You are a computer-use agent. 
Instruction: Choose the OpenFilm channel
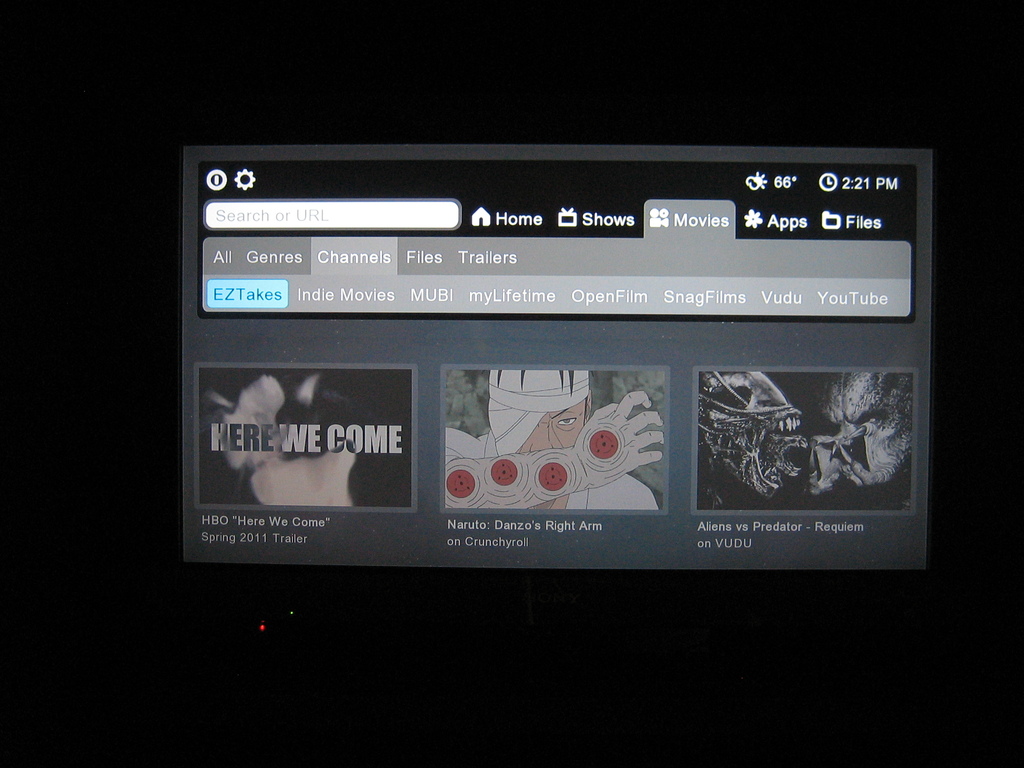609,296
